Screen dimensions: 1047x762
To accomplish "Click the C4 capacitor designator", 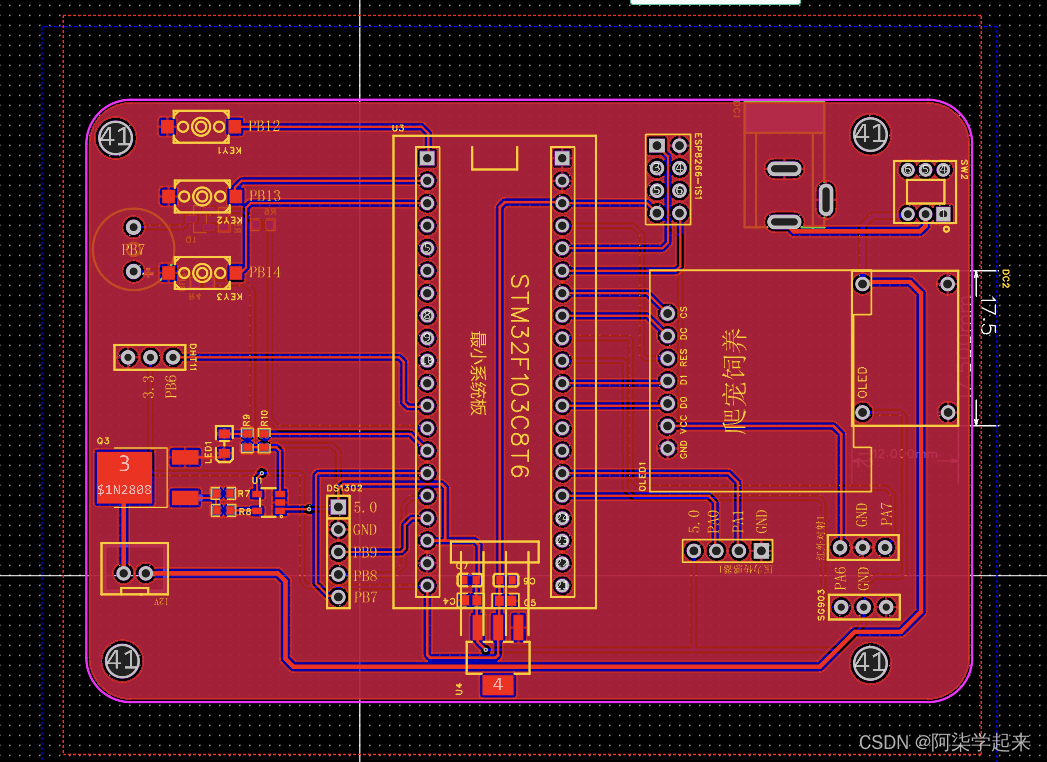I will point(449,602).
